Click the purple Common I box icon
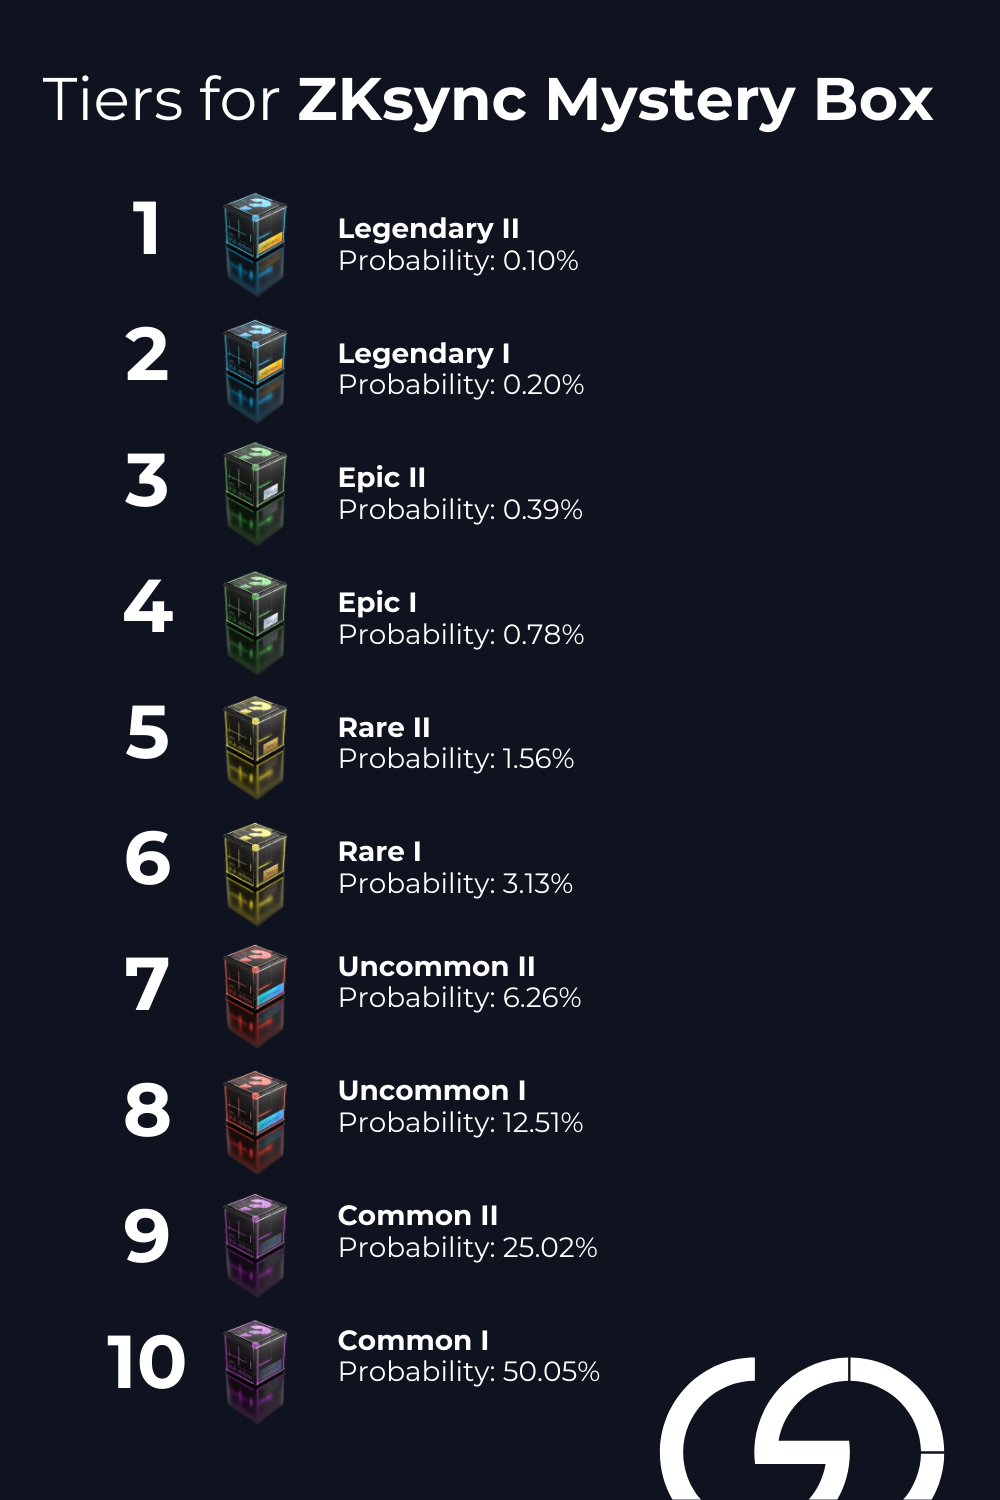Image resolution: width=1000 pixels, height=1500 pixels. pos(255,1370)
